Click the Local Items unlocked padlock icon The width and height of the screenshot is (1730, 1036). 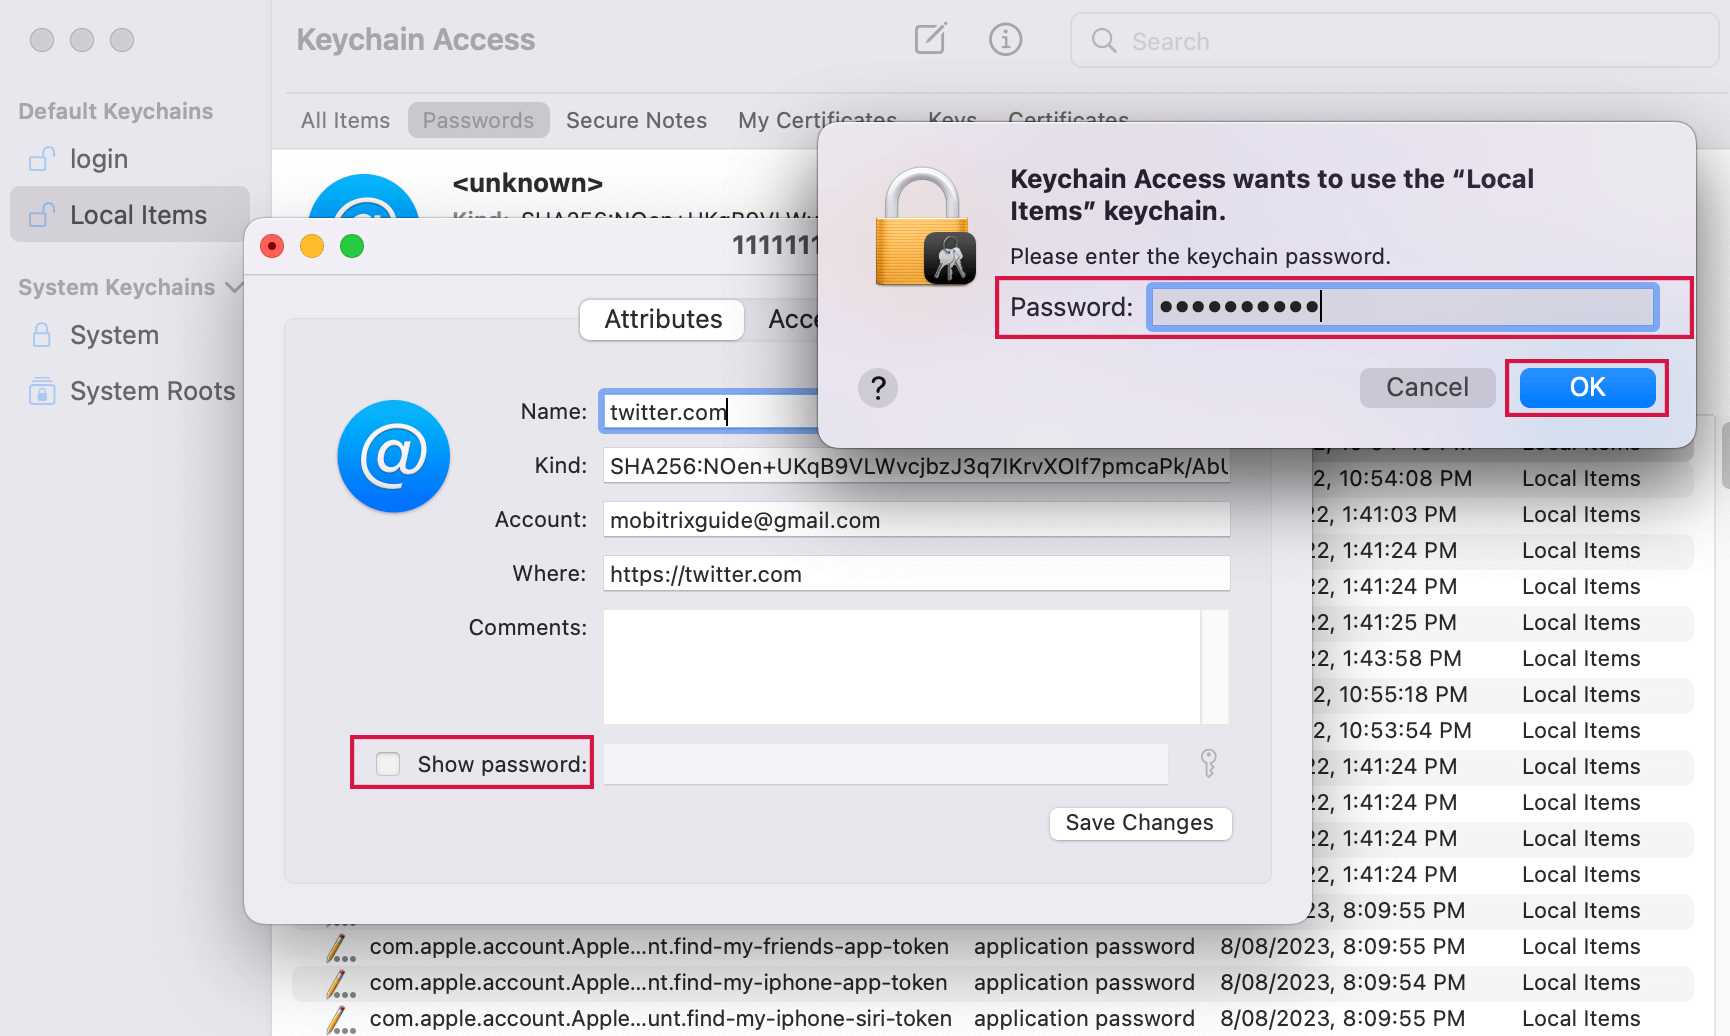[x=42, y=214]
